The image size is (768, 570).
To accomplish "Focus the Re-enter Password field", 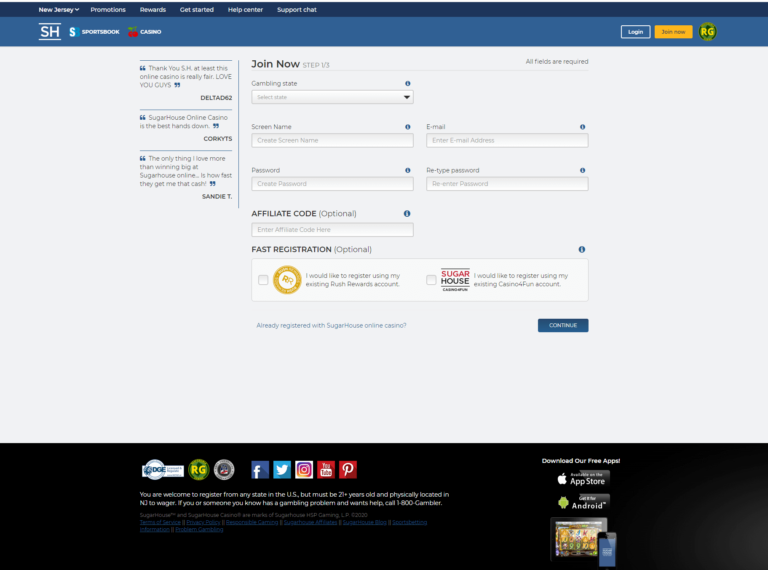I will point(507,184).
